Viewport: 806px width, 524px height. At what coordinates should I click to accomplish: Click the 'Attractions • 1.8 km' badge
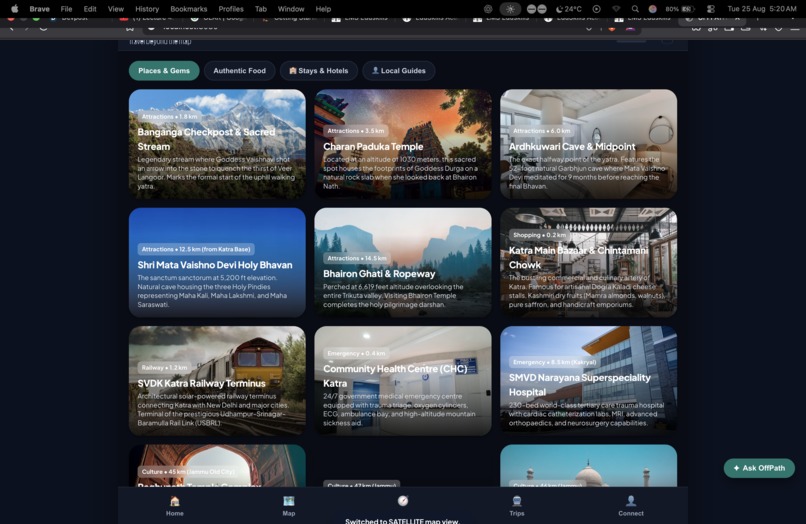click(169, 117)
